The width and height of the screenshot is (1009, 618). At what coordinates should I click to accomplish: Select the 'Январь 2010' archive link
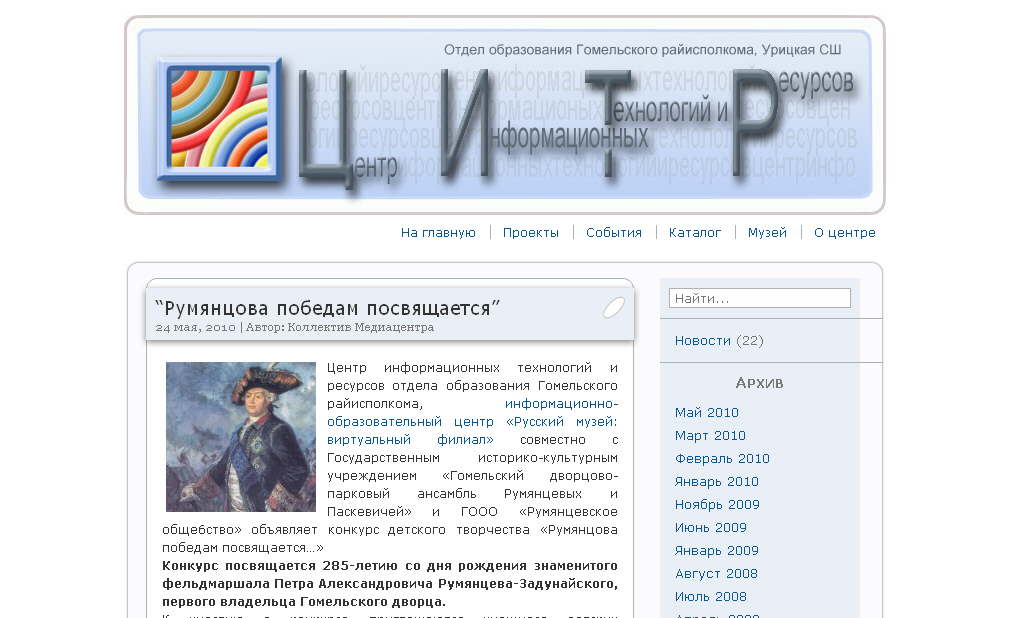716,482
